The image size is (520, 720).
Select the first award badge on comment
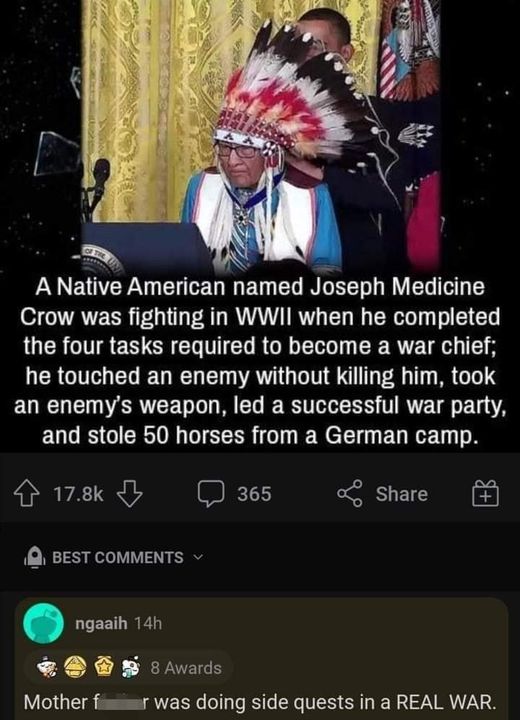(47, 668)
